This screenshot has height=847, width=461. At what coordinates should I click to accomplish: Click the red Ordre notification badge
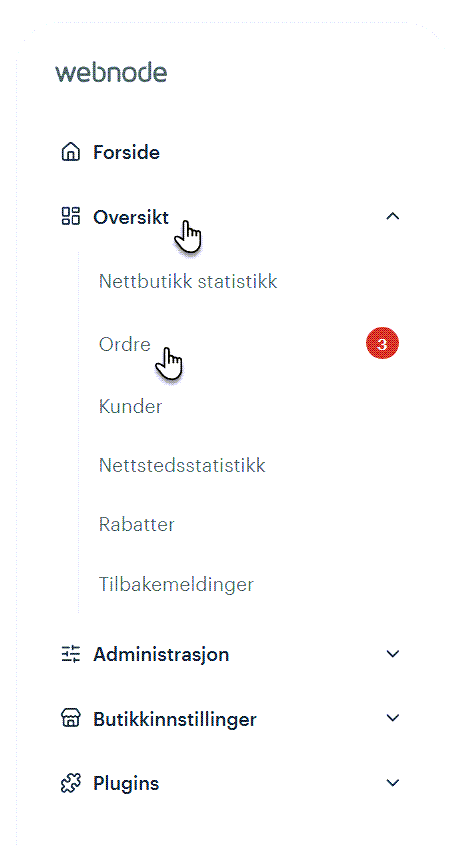[382, 344]
